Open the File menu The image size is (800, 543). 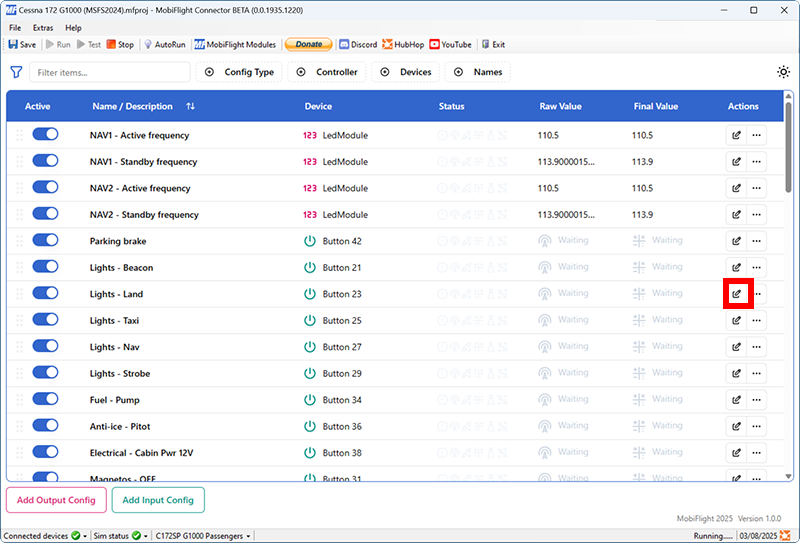click(15, 28)
